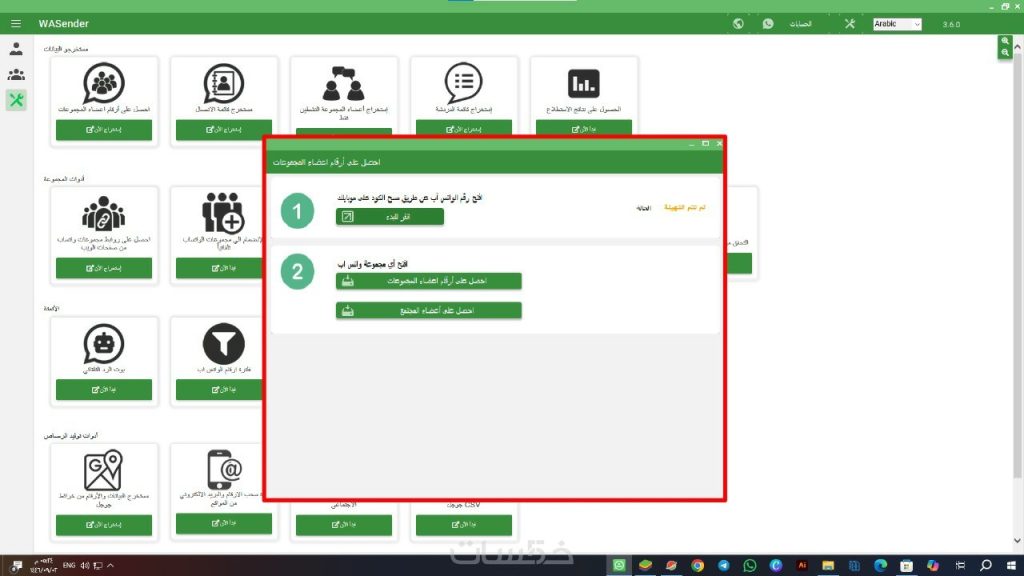The width and height of the screenshot is (1024, 576).
Task: Click the zoom in magnifier icon
Action: coord(1005,41)
